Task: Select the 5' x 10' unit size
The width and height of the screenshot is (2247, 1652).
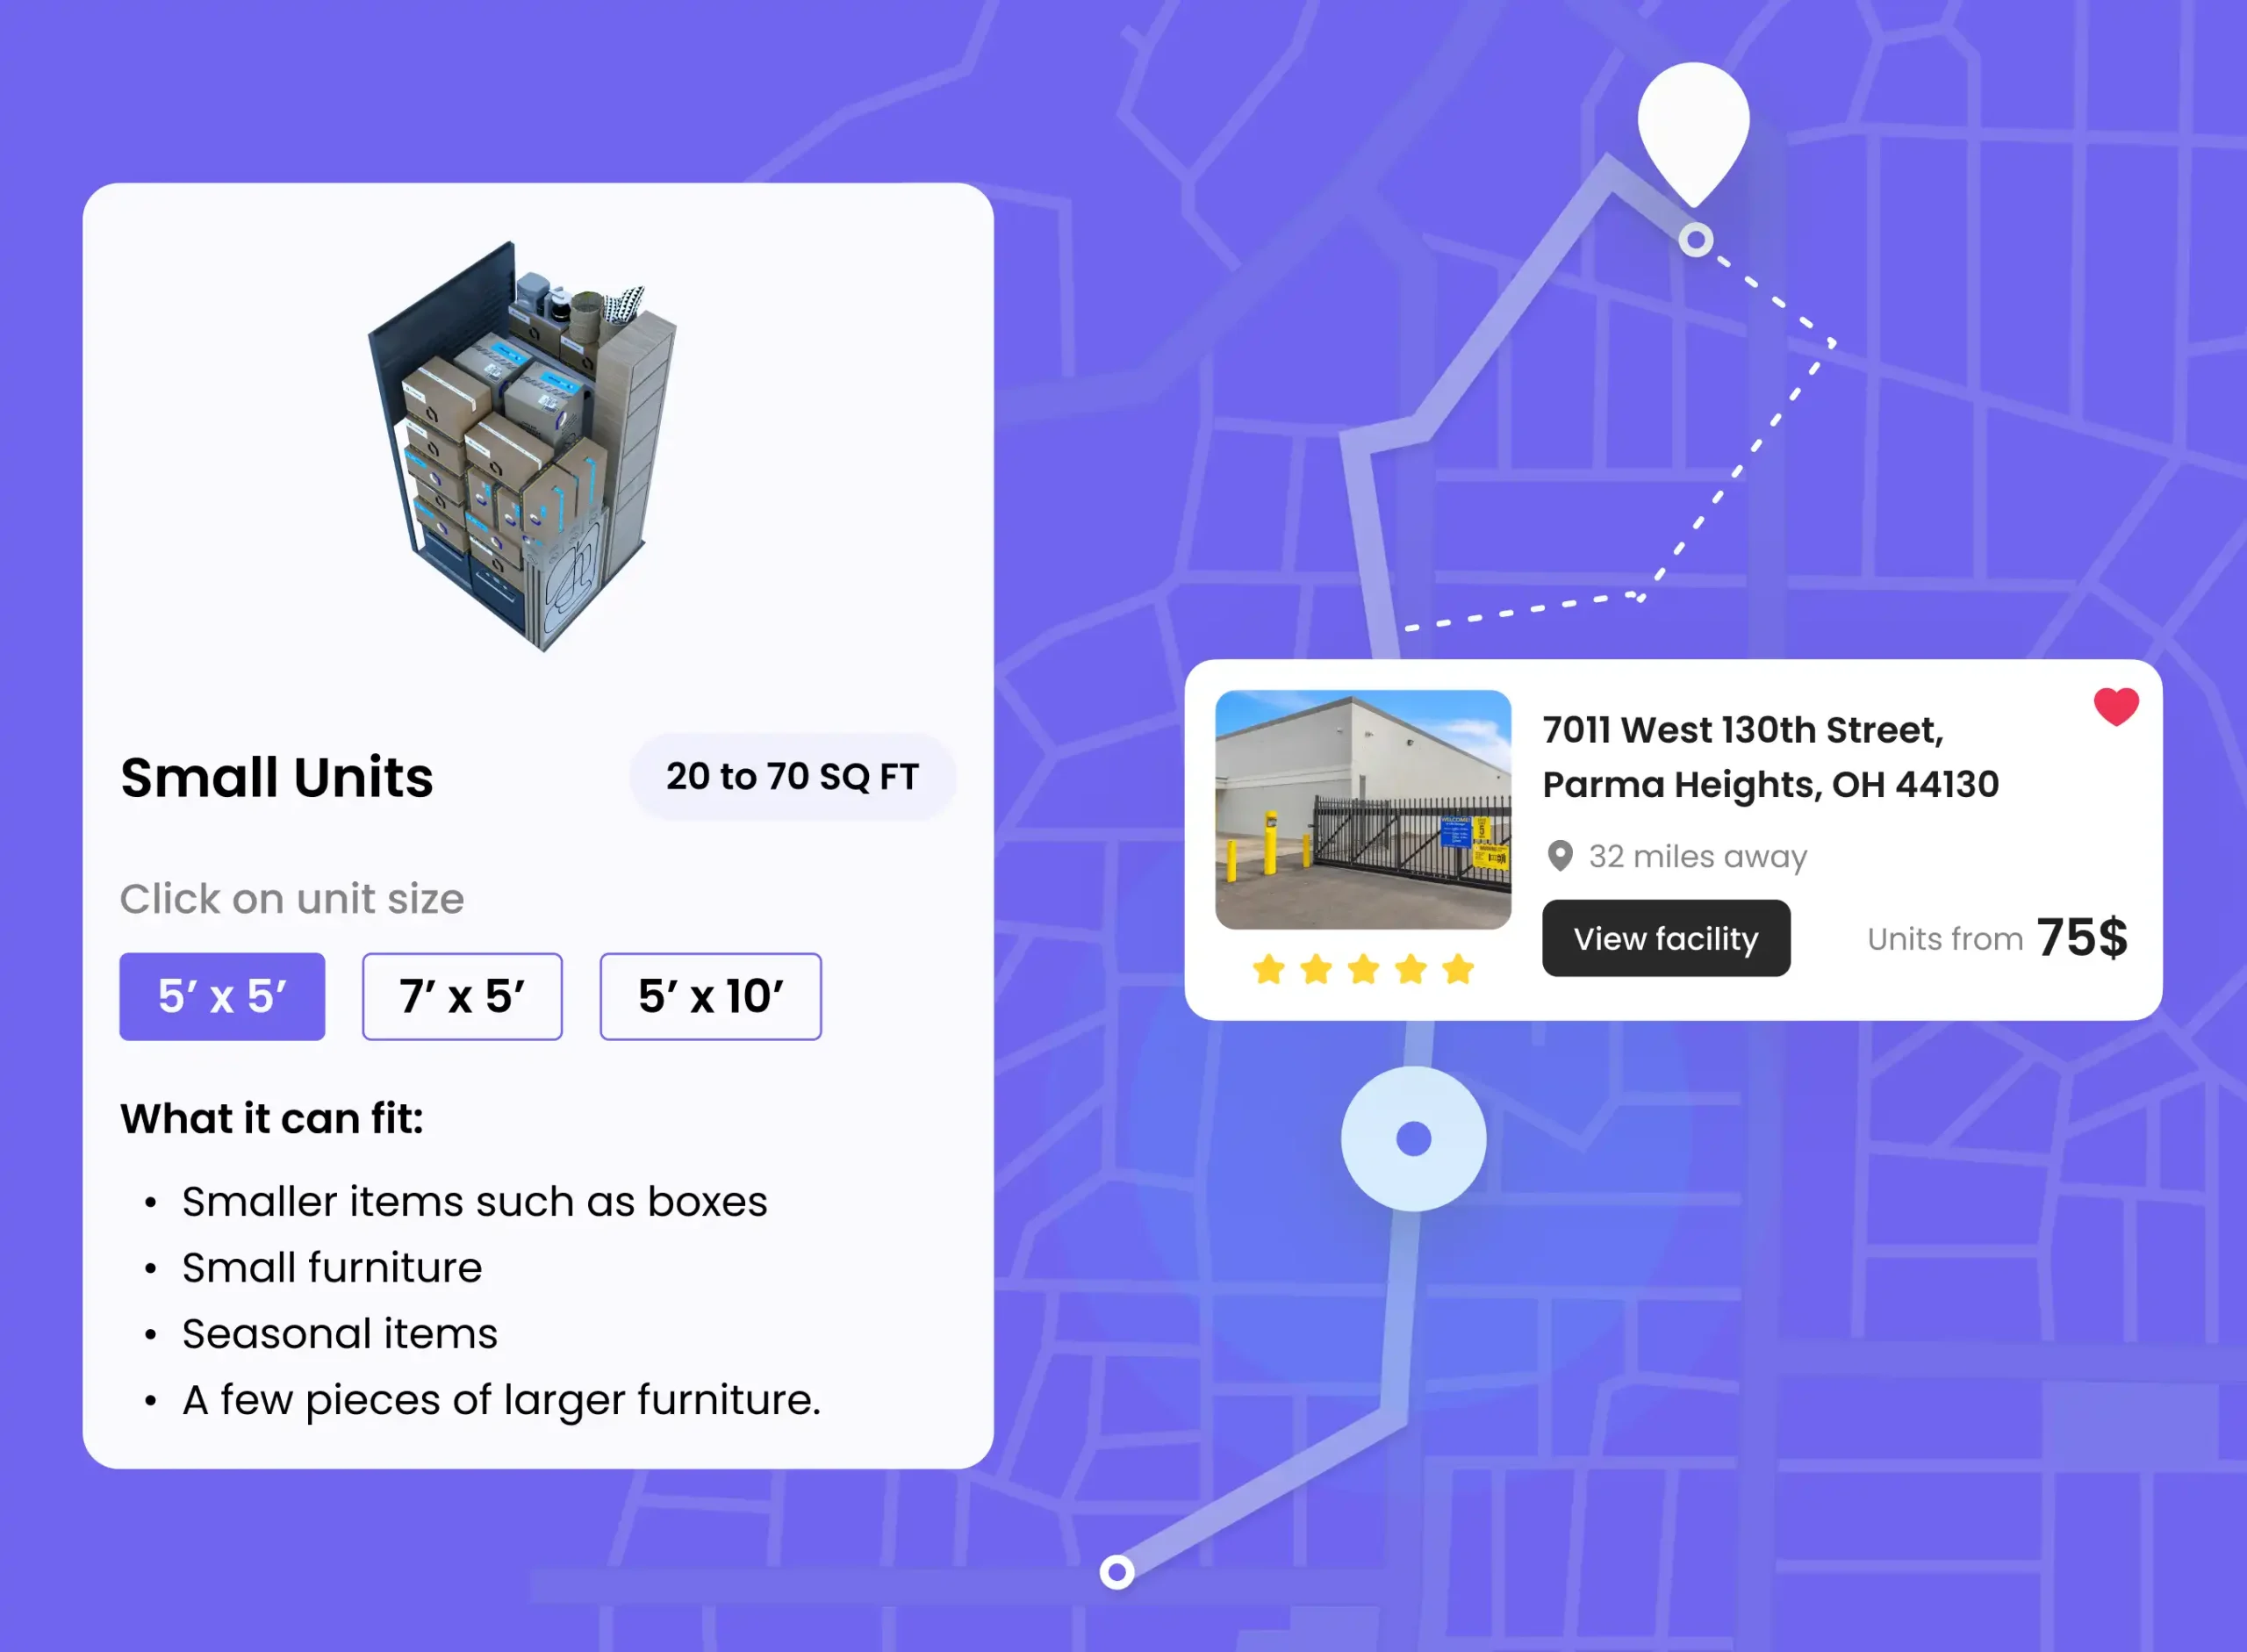Action: point(710,996)
